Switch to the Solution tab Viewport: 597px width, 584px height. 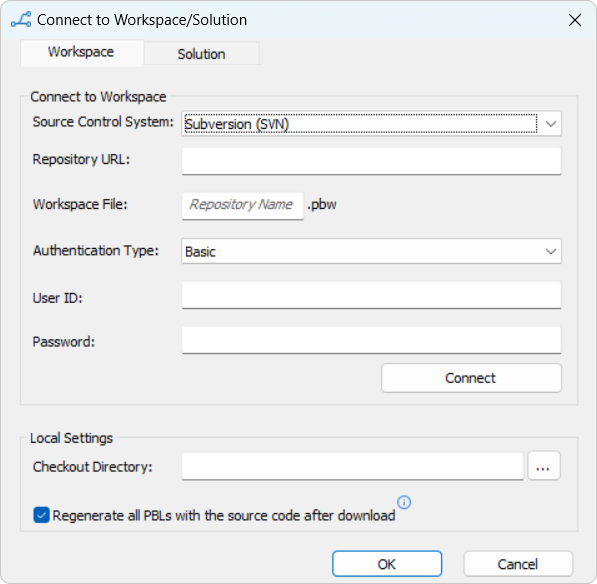[201, 54]
